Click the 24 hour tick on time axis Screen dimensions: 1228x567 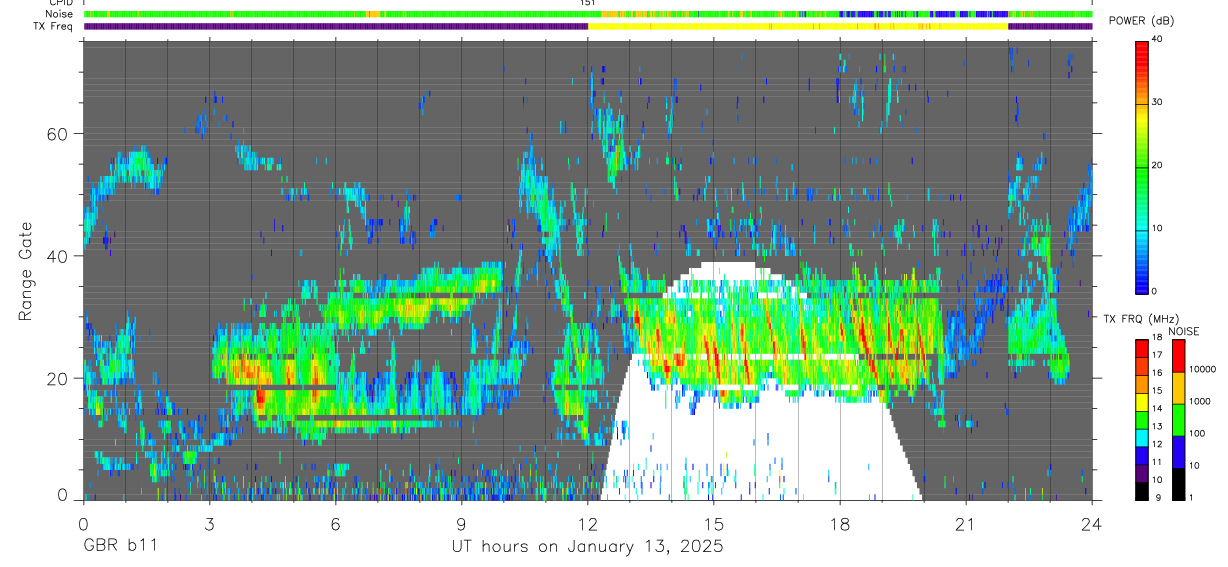pyautogui.click(x=1092, y=522)
